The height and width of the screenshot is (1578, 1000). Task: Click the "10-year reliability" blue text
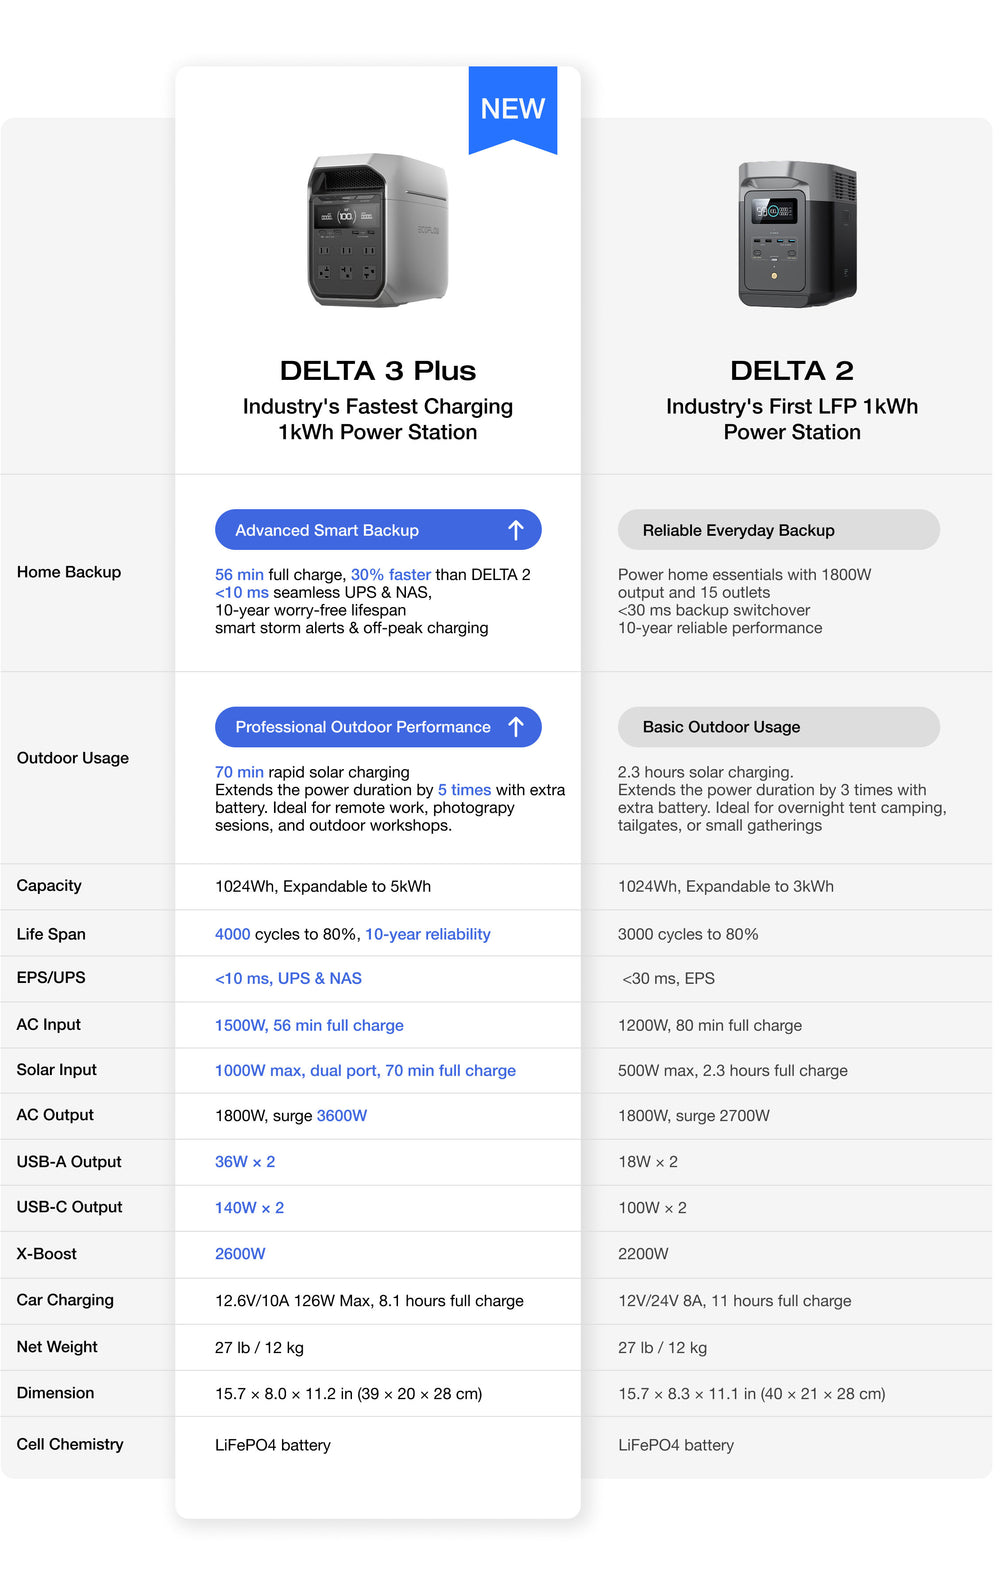(428, 934)
